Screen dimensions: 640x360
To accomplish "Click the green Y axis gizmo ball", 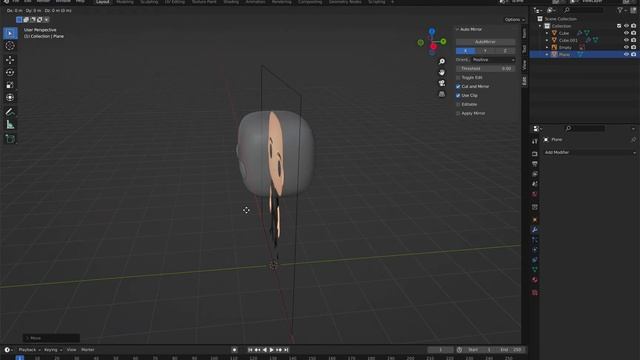I will pos(443,41).
